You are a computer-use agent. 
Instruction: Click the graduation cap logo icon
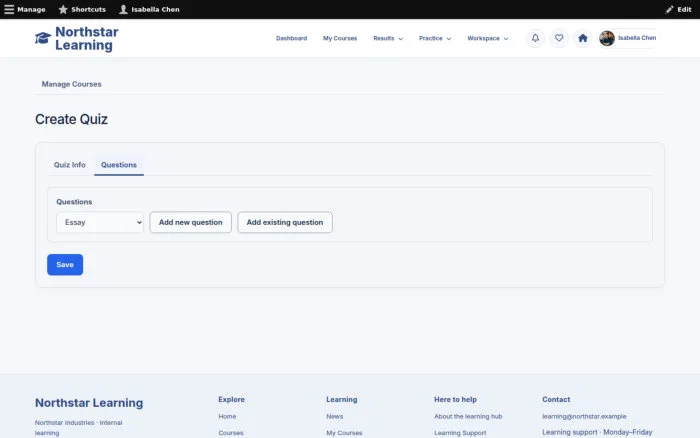[x=43, y=38]
